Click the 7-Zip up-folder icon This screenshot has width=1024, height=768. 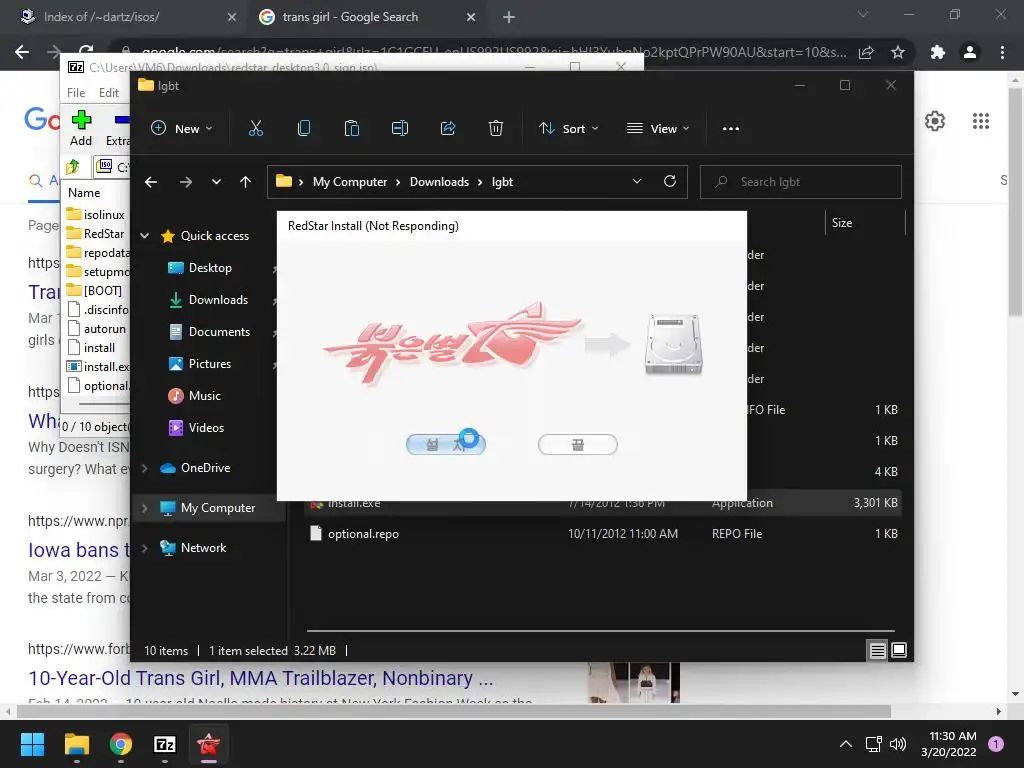[x=72, y=167]
